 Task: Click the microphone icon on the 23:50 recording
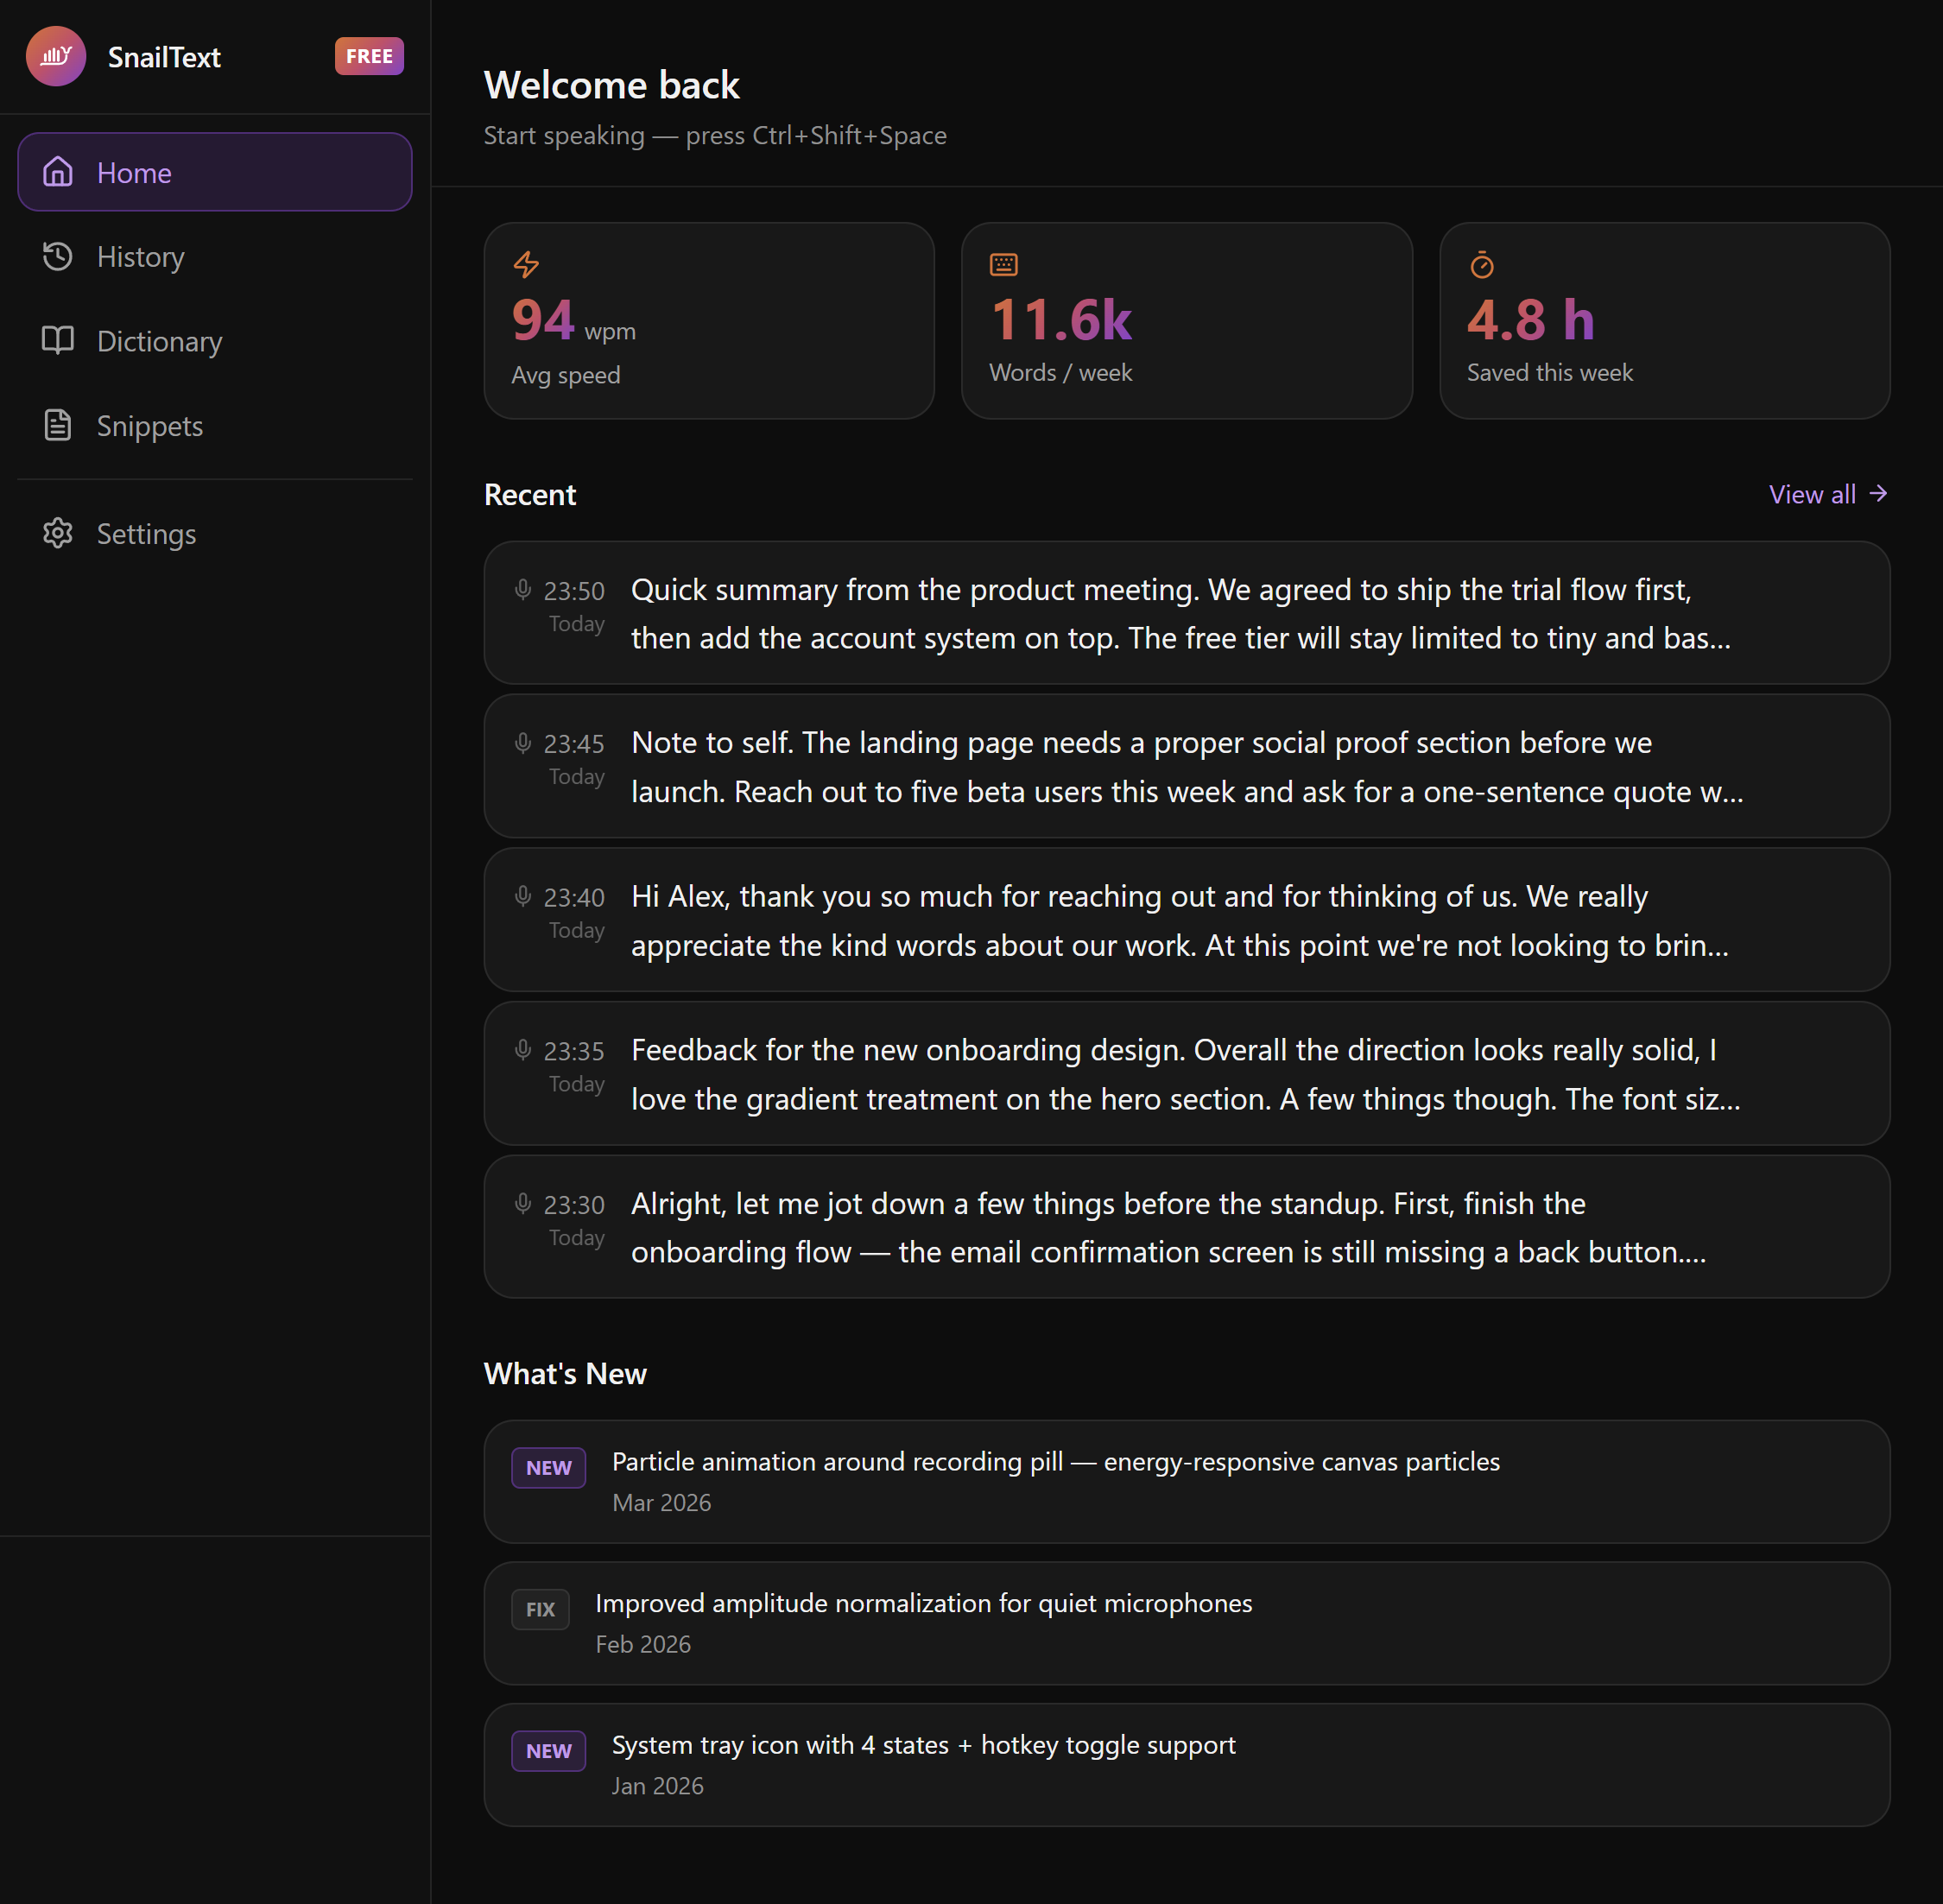pos(522,590)
